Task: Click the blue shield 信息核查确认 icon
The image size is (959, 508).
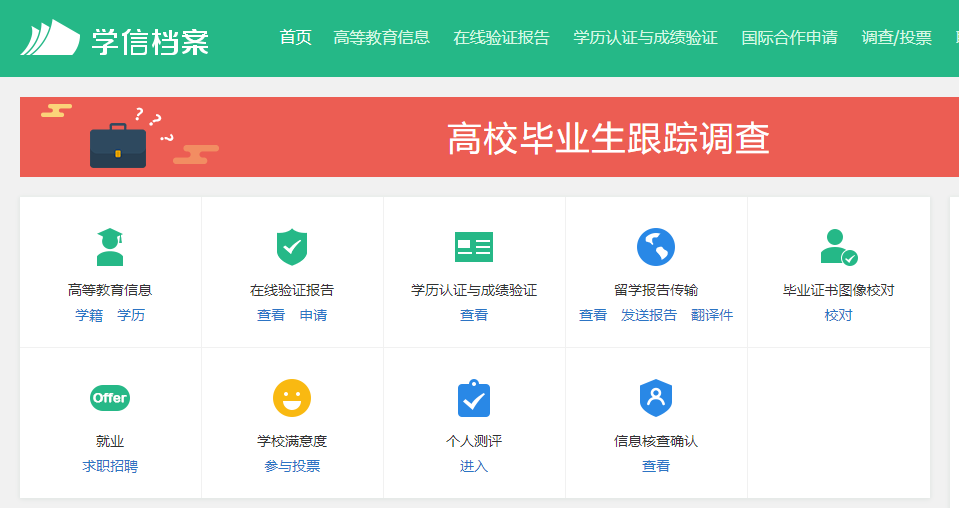Action: (656, 398)
